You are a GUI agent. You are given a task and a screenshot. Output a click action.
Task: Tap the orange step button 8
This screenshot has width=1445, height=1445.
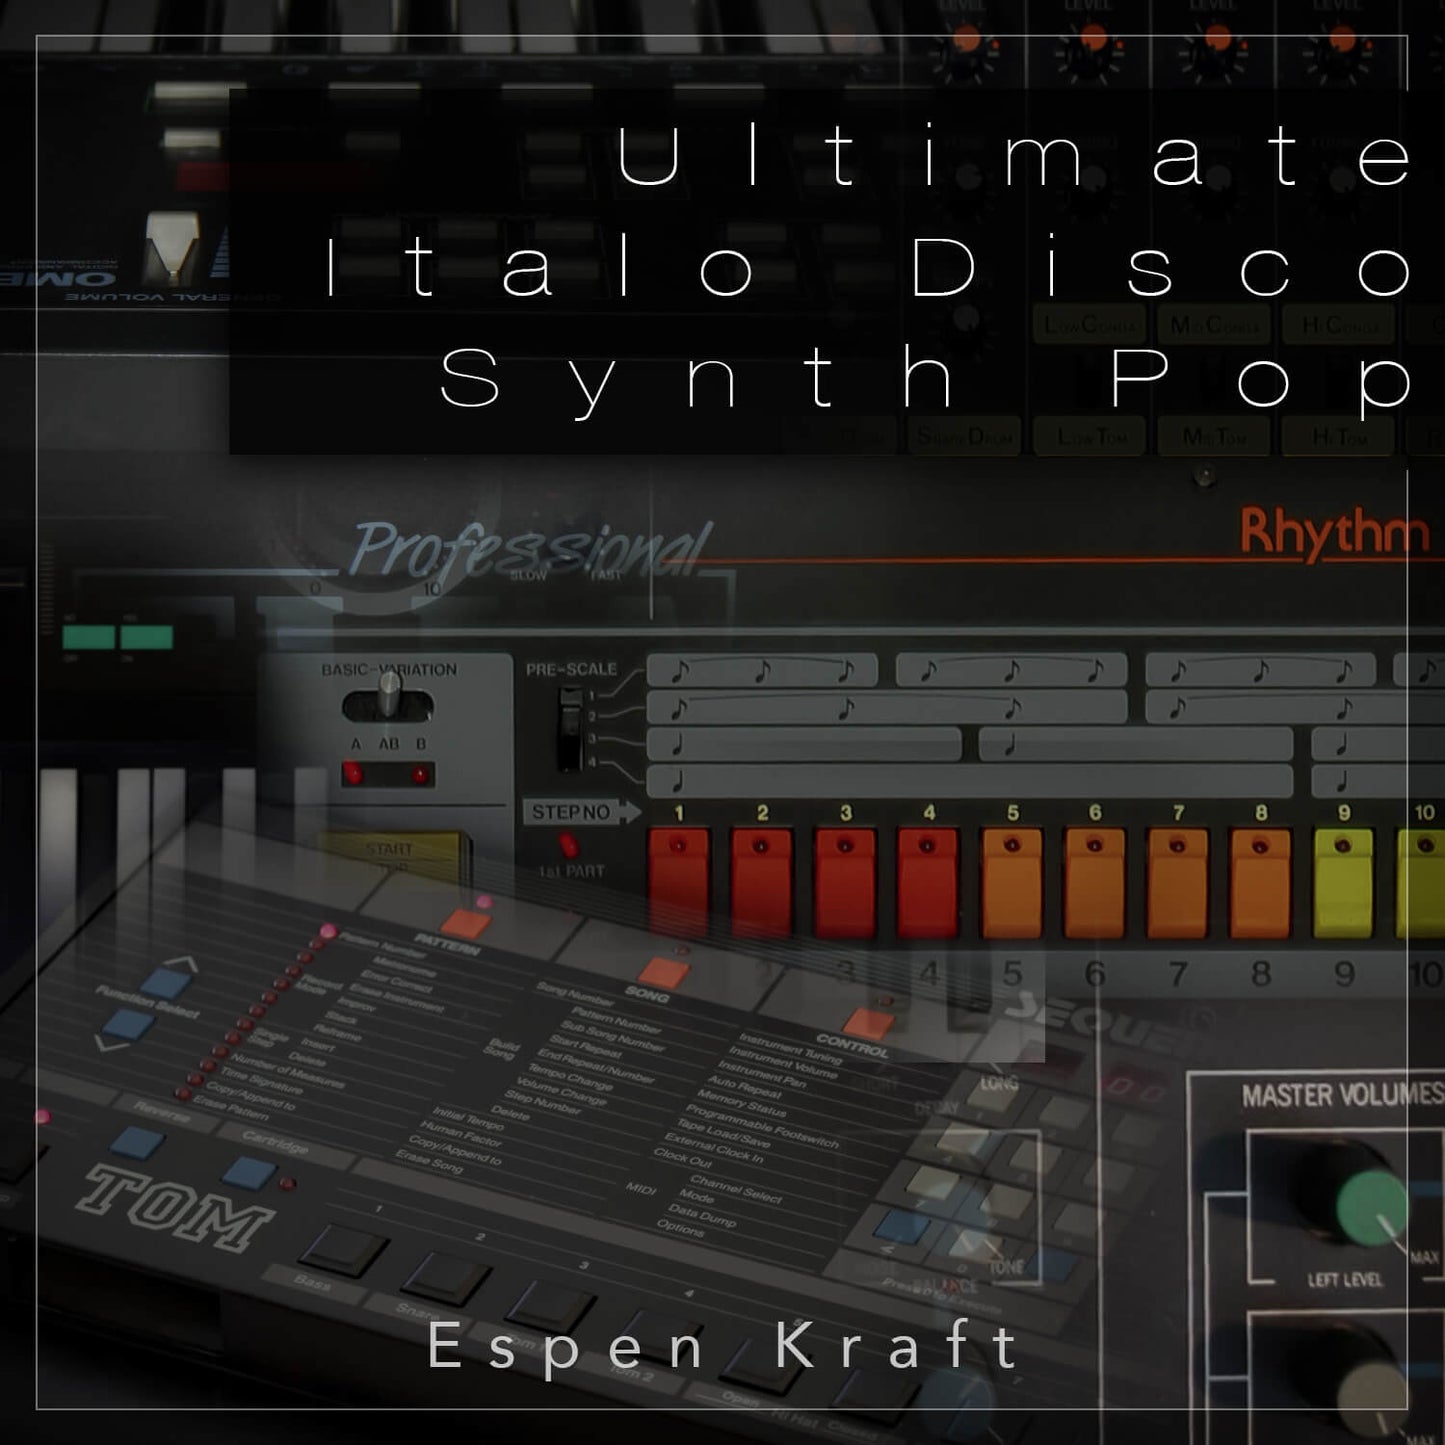pos(1261,882)
